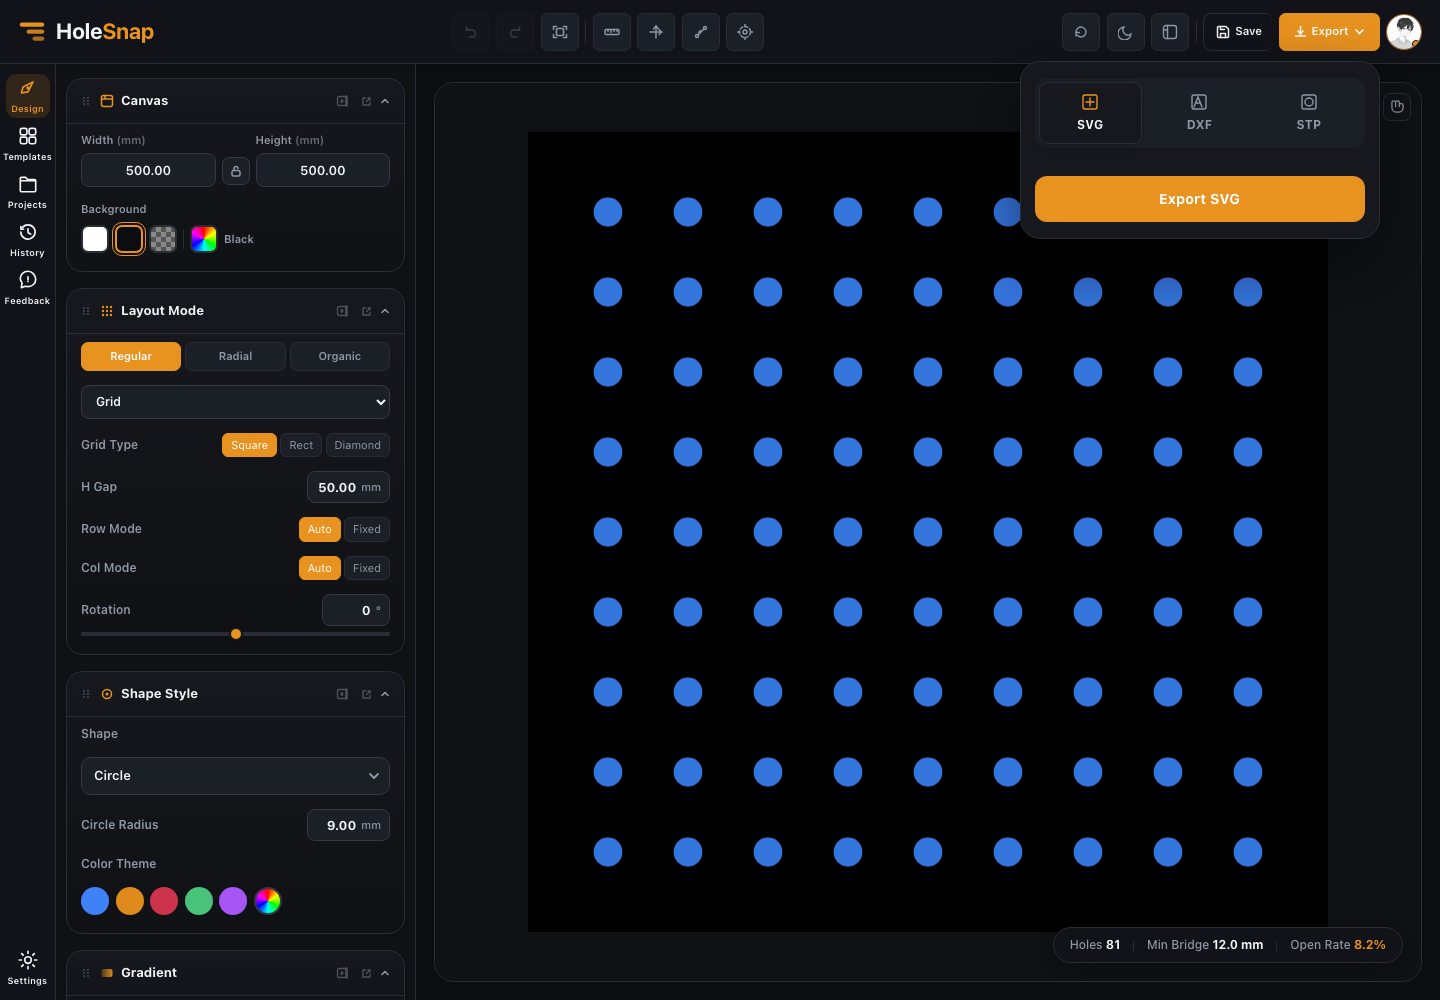Click the Canvas panel drag handle grip
Viewport: 1440px width, 1000px height.
[86, 101]
